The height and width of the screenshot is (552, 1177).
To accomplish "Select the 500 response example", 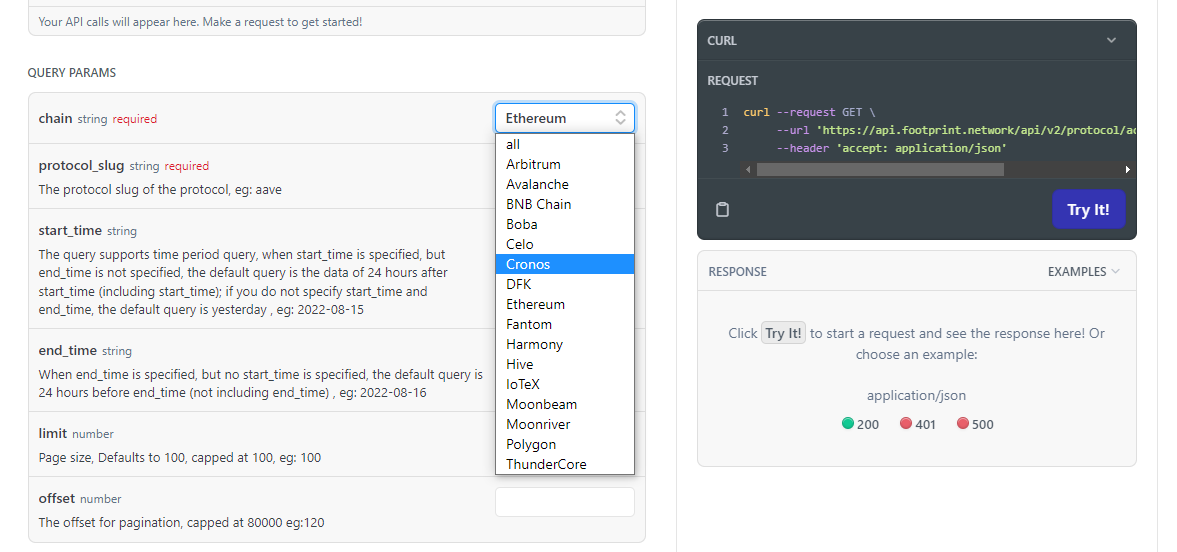I will click(975, 424).
